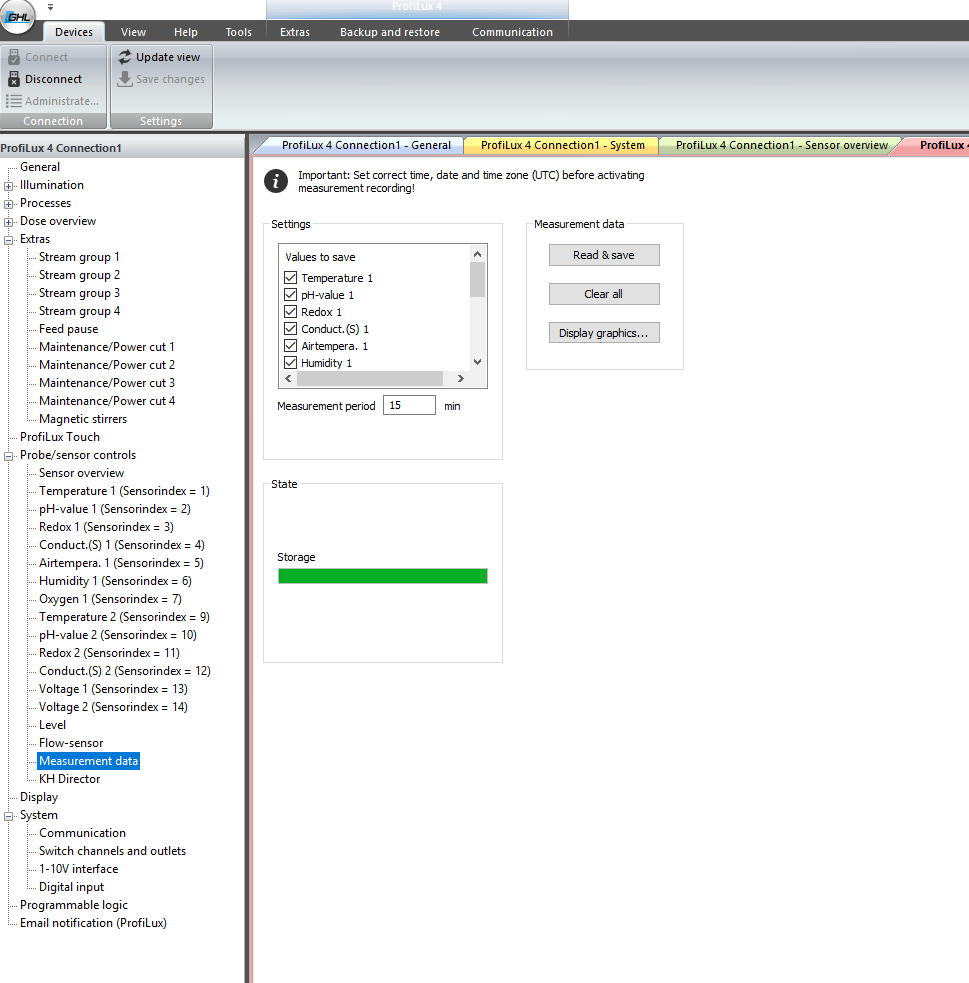Toggle the Redox 1 checkbox

[290, 312]
